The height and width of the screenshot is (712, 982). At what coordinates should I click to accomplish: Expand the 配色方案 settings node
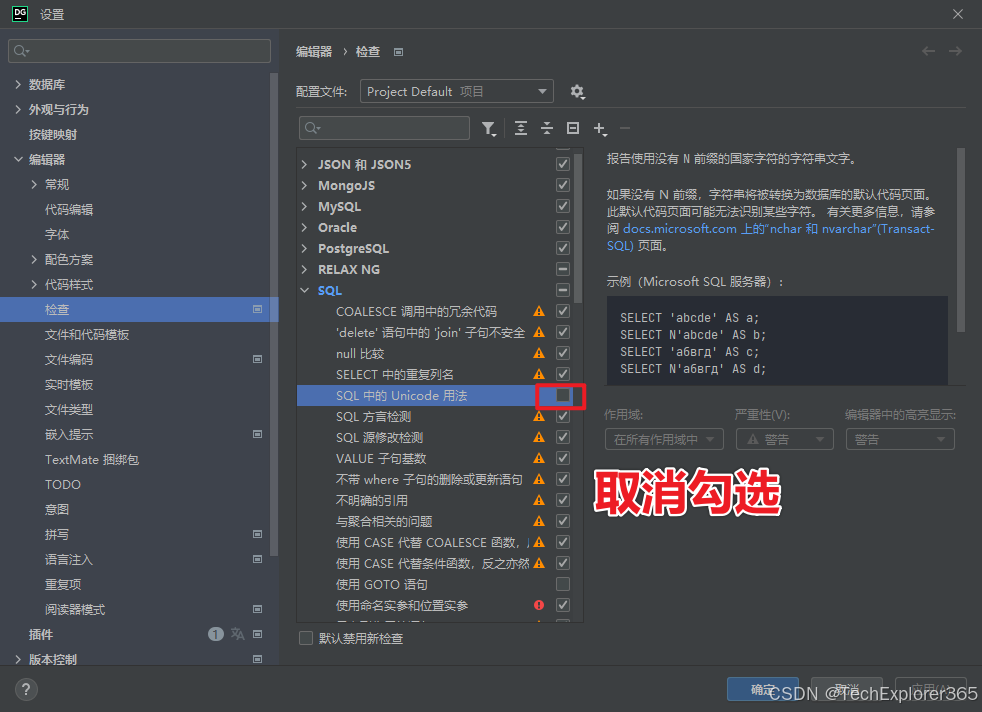[x=34, y=259]
